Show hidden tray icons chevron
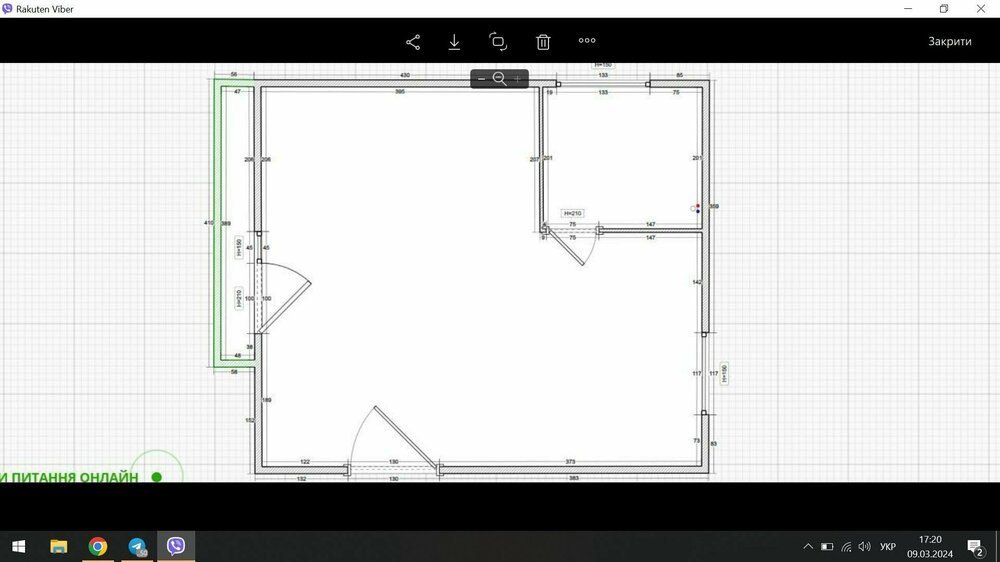The width and height of the screenshot is (1000, 562). (808, 547)
